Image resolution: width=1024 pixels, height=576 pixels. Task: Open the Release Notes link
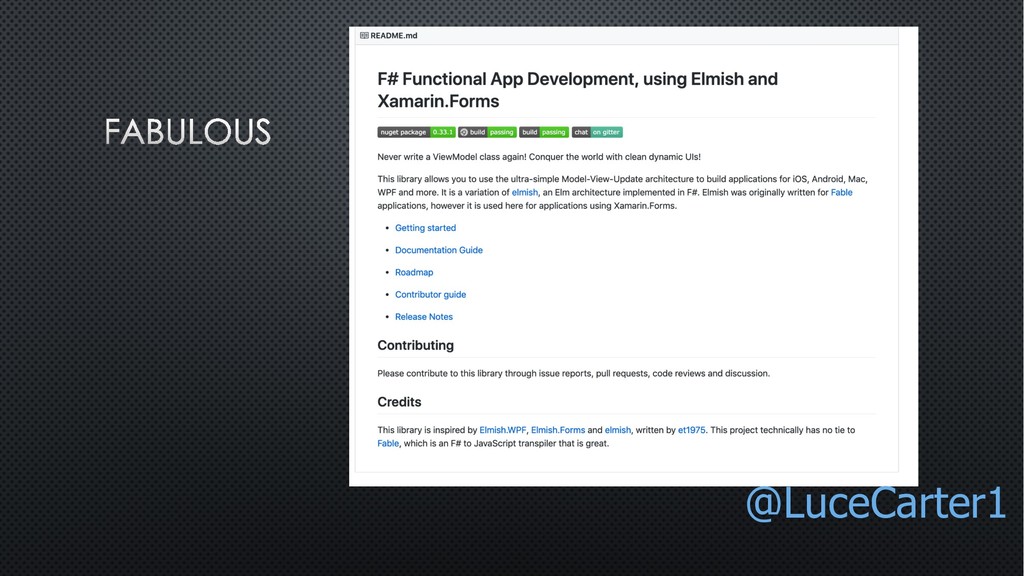point(424,317)
